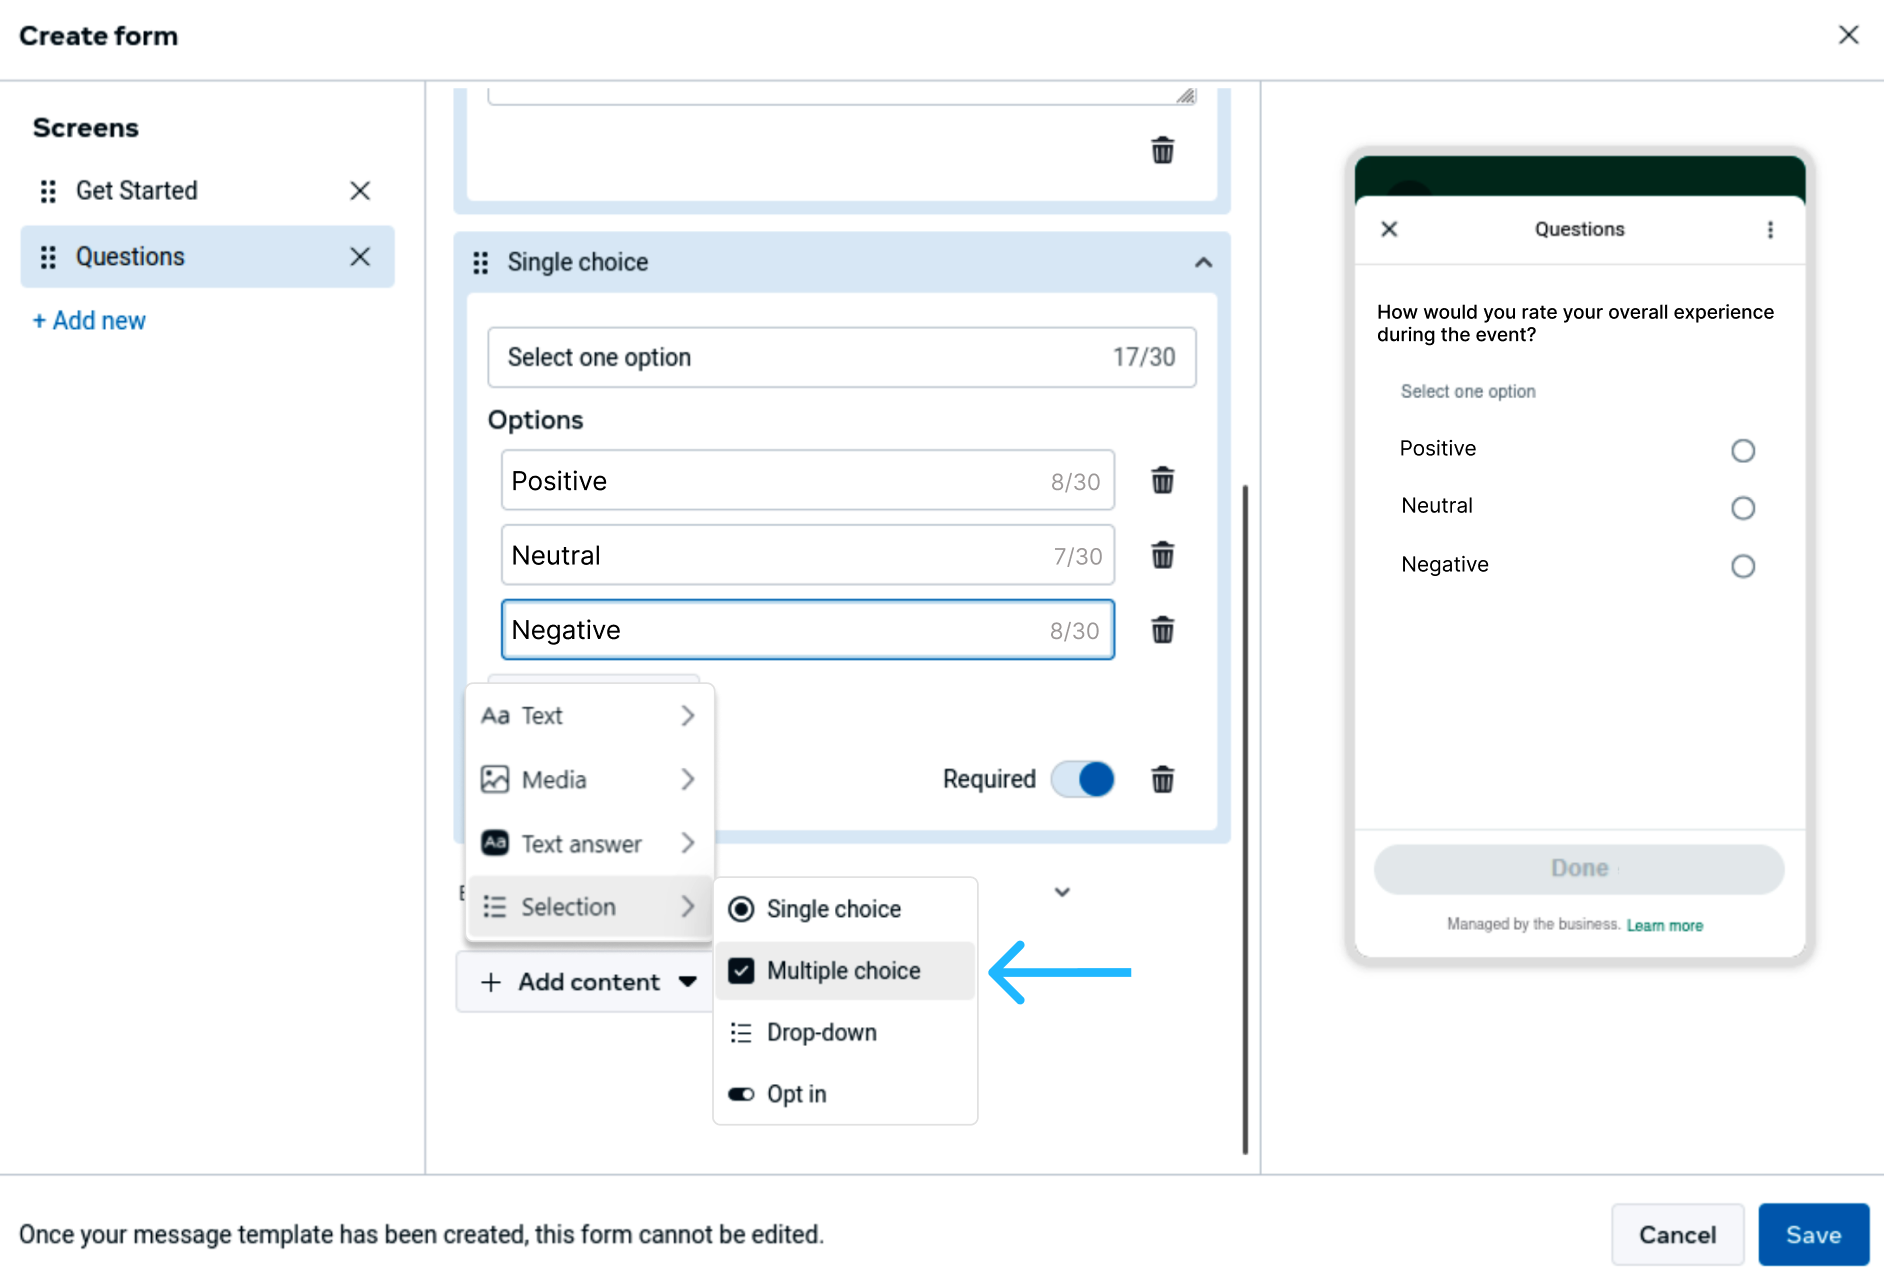1884x1272 pixels.
Task: Click the Text menu Aa icon
Action: pos(495,716)
